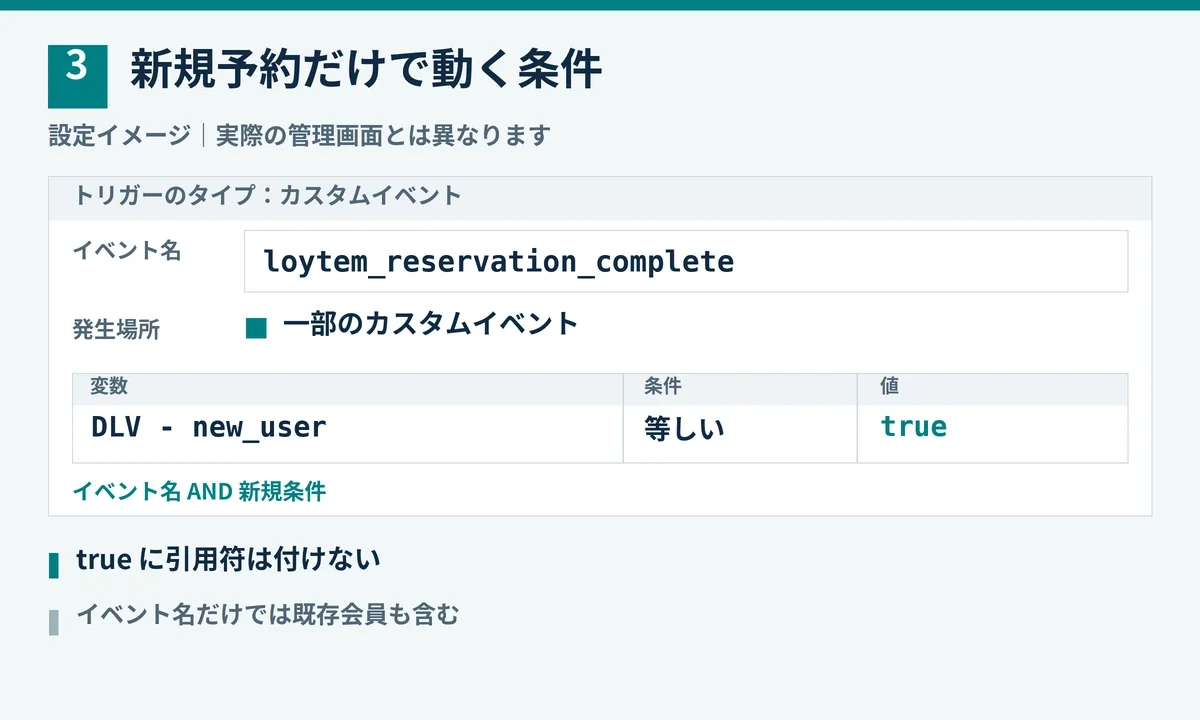Click the 発生場所 label
Image resolution: width=1200 pixels, height=720 pixels.
click(116, 330)
